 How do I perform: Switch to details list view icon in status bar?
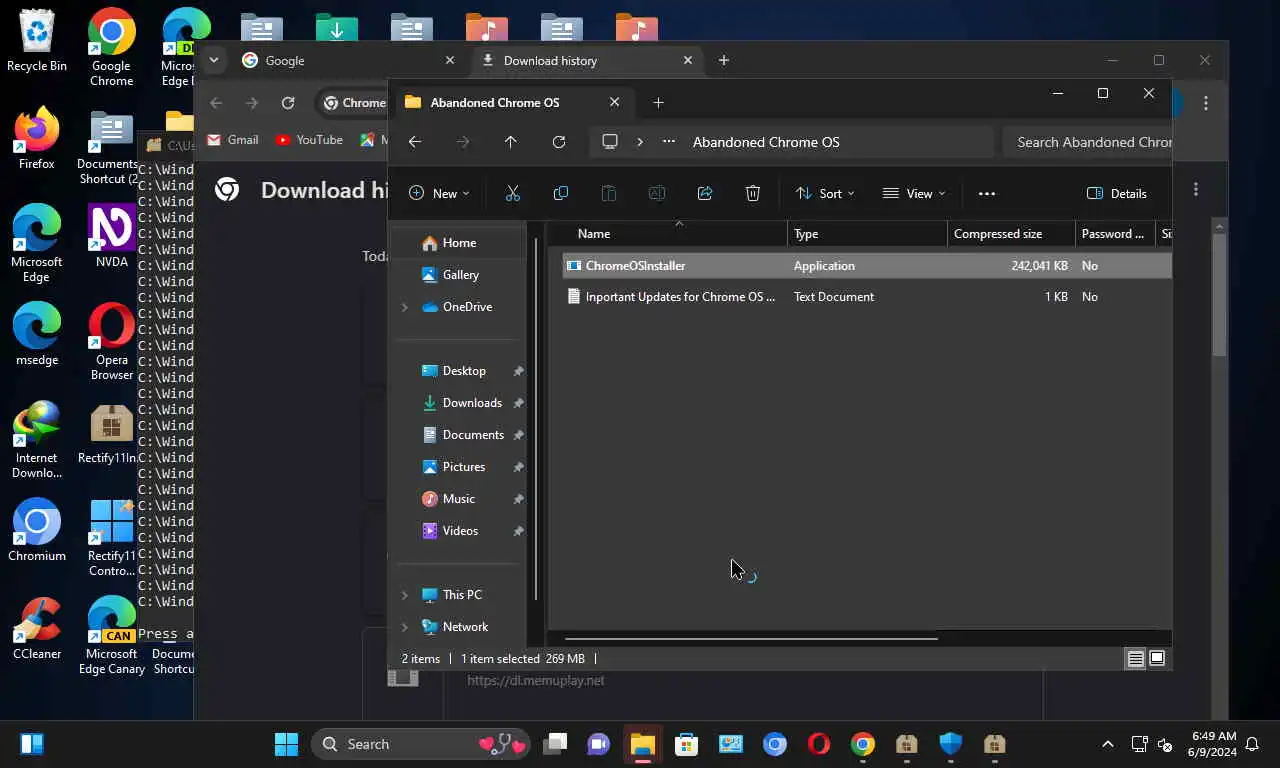pyautogui.click(x=1136, y=659)
